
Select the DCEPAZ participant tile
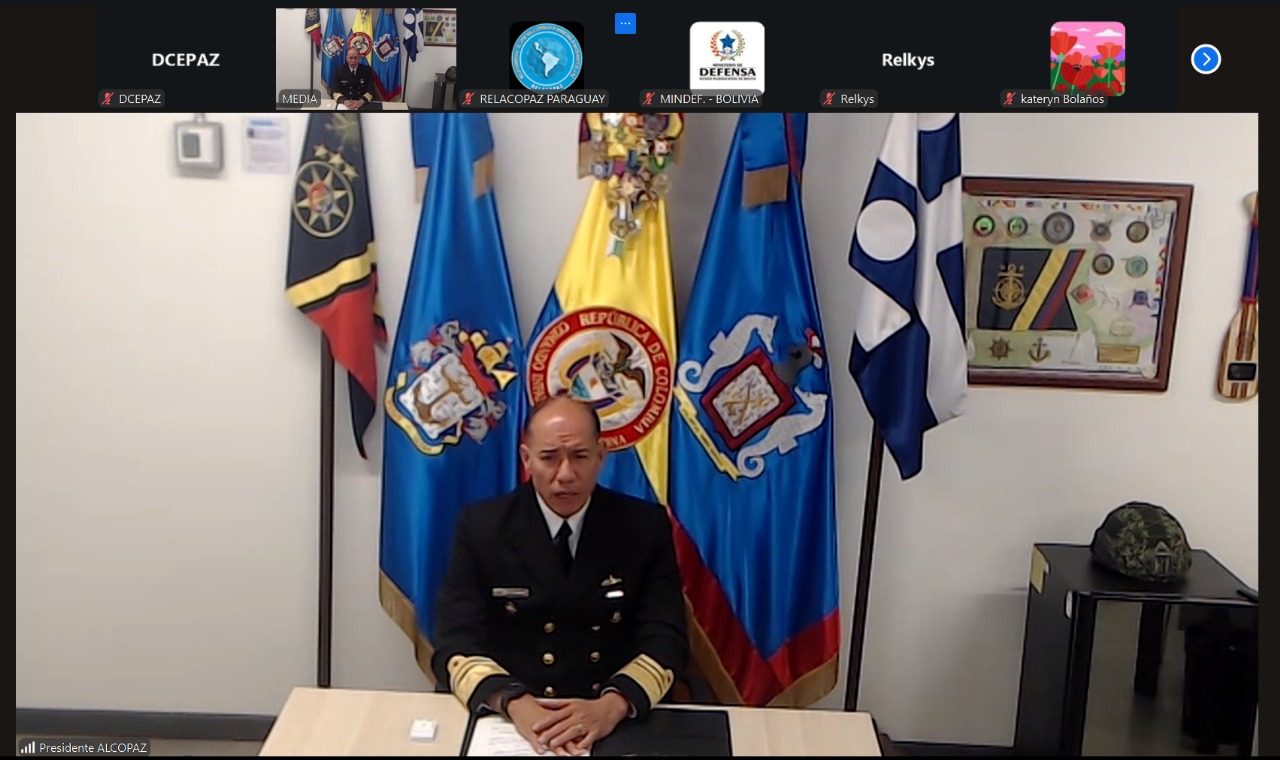click(x=185, y=59)
